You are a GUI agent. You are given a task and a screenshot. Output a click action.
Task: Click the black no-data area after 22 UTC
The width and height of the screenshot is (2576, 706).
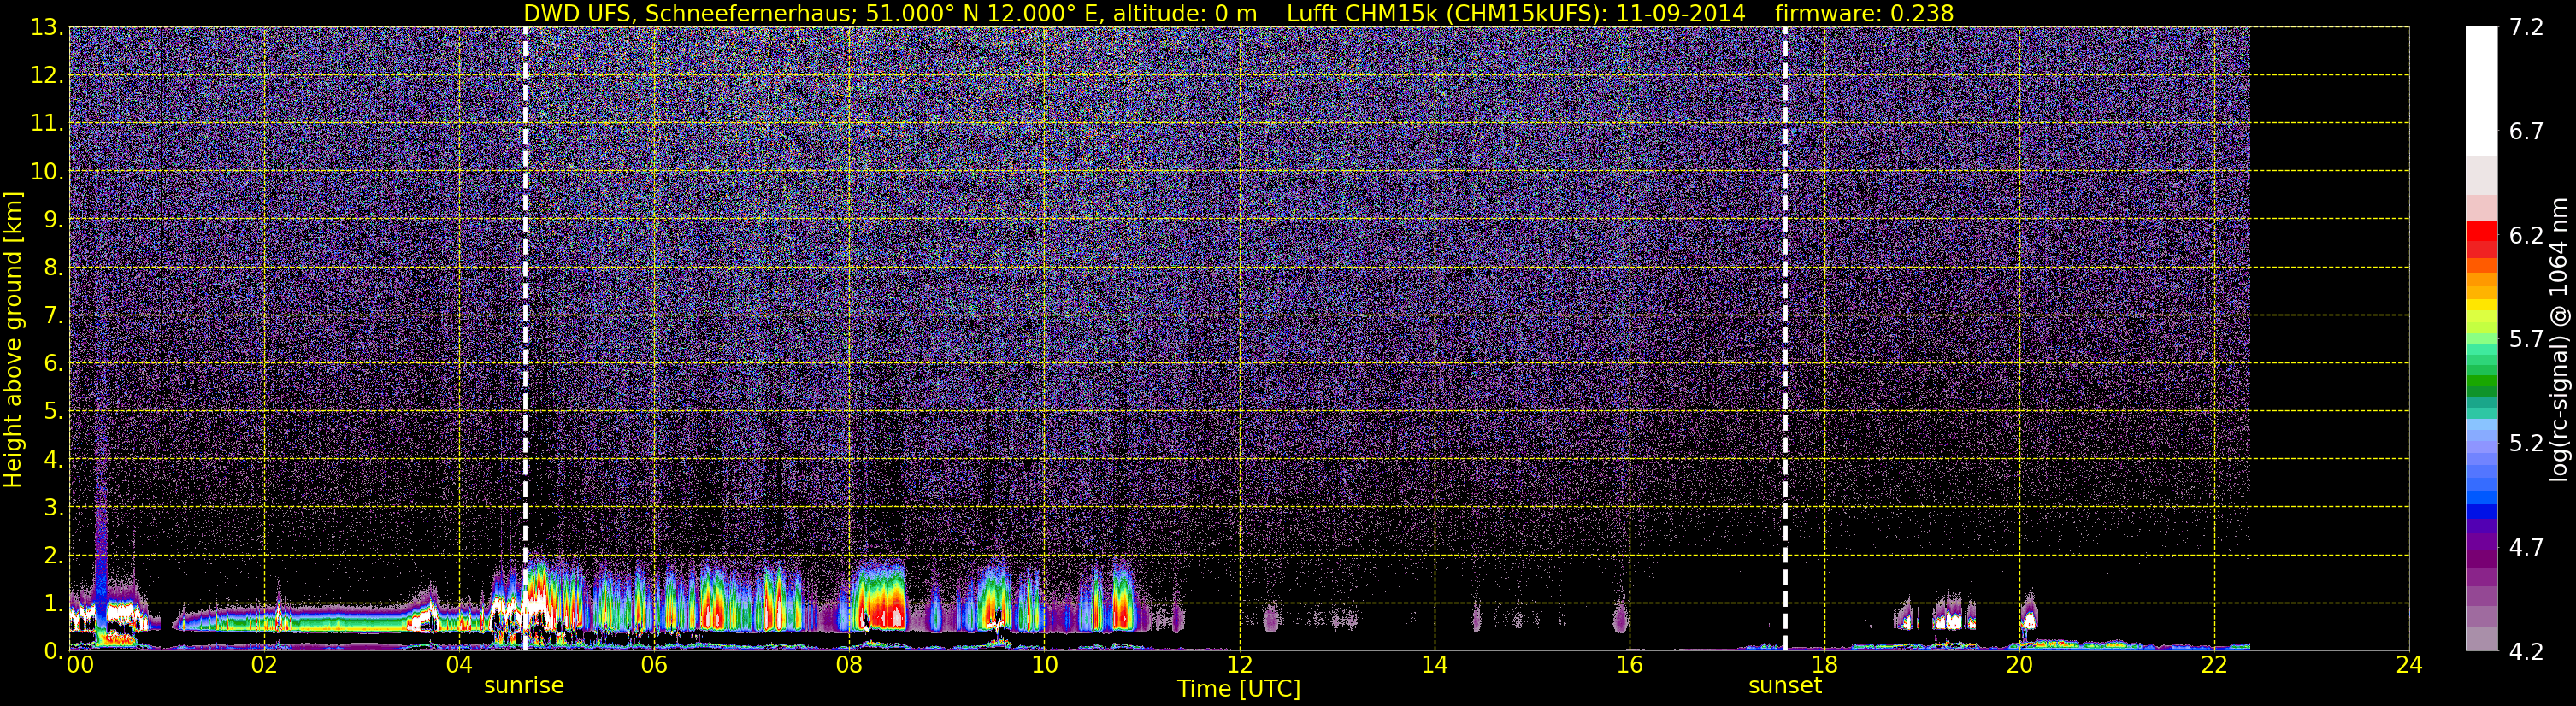pyautogui.click(x=2329, y=339)
